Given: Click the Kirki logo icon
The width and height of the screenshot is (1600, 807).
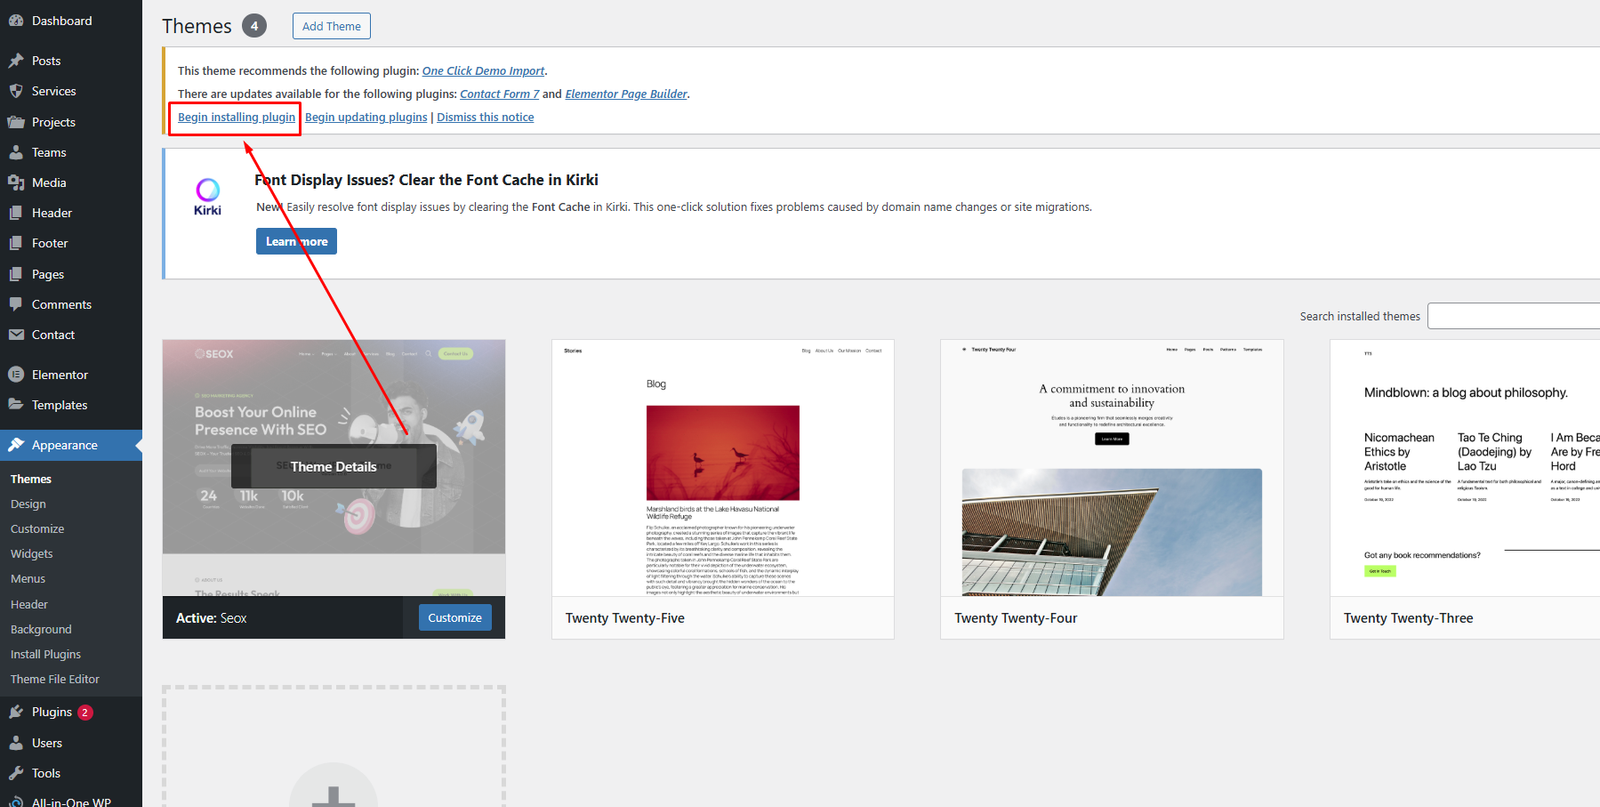Looking at the screenshot, I should click(x=208, y=196).
